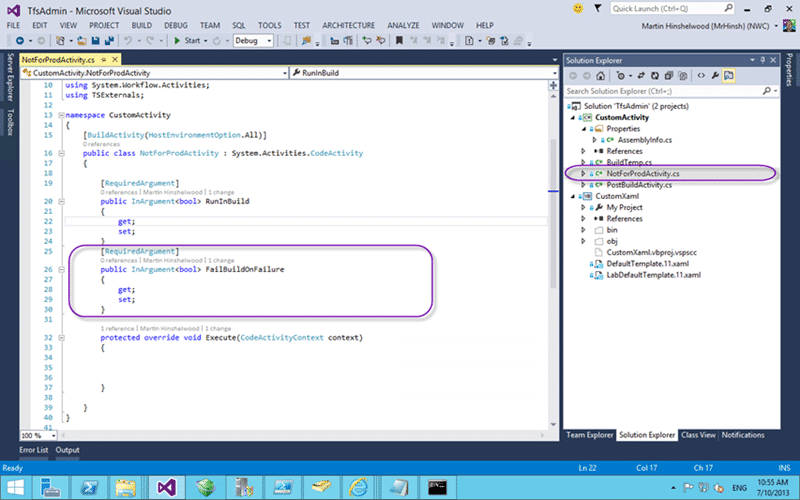
Task: Click the Toggle Bookmark toolbar icon
Action: [399, 40]
